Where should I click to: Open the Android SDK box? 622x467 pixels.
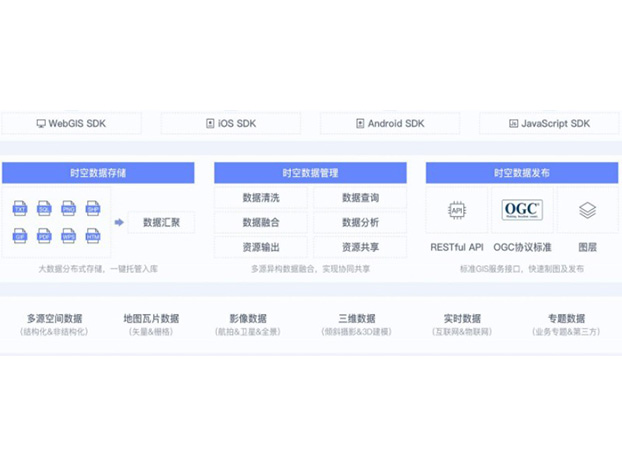point(390,124)
